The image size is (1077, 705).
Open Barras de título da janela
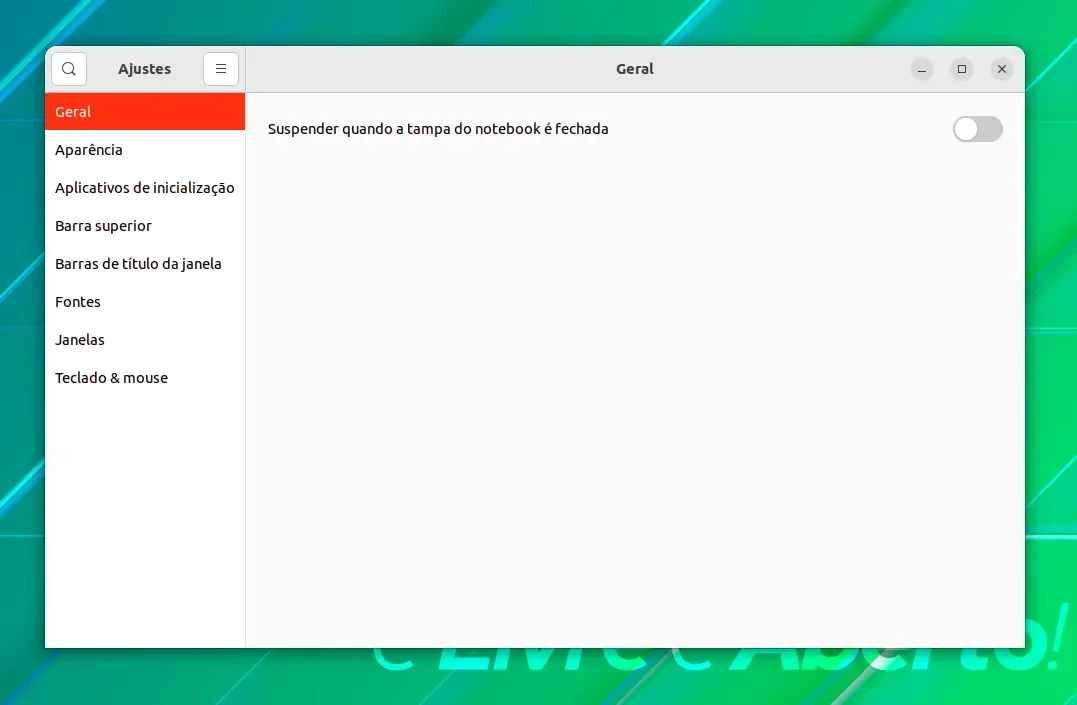coord(145,264)
